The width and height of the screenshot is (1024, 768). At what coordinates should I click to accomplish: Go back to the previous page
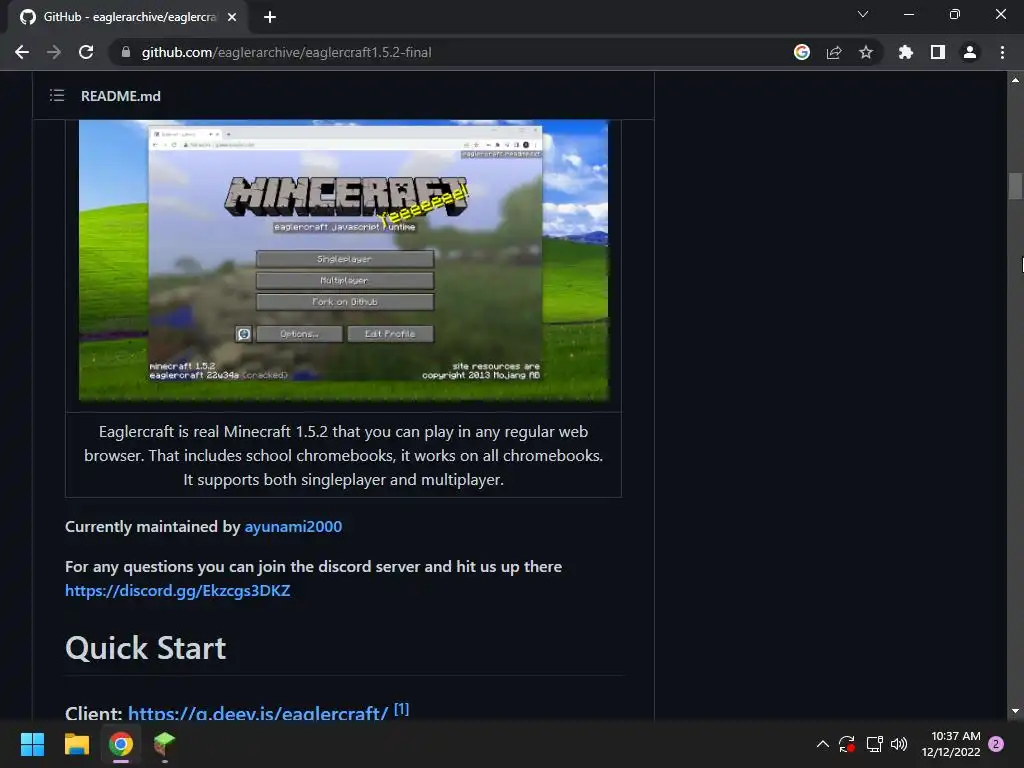tap(22, 52)
